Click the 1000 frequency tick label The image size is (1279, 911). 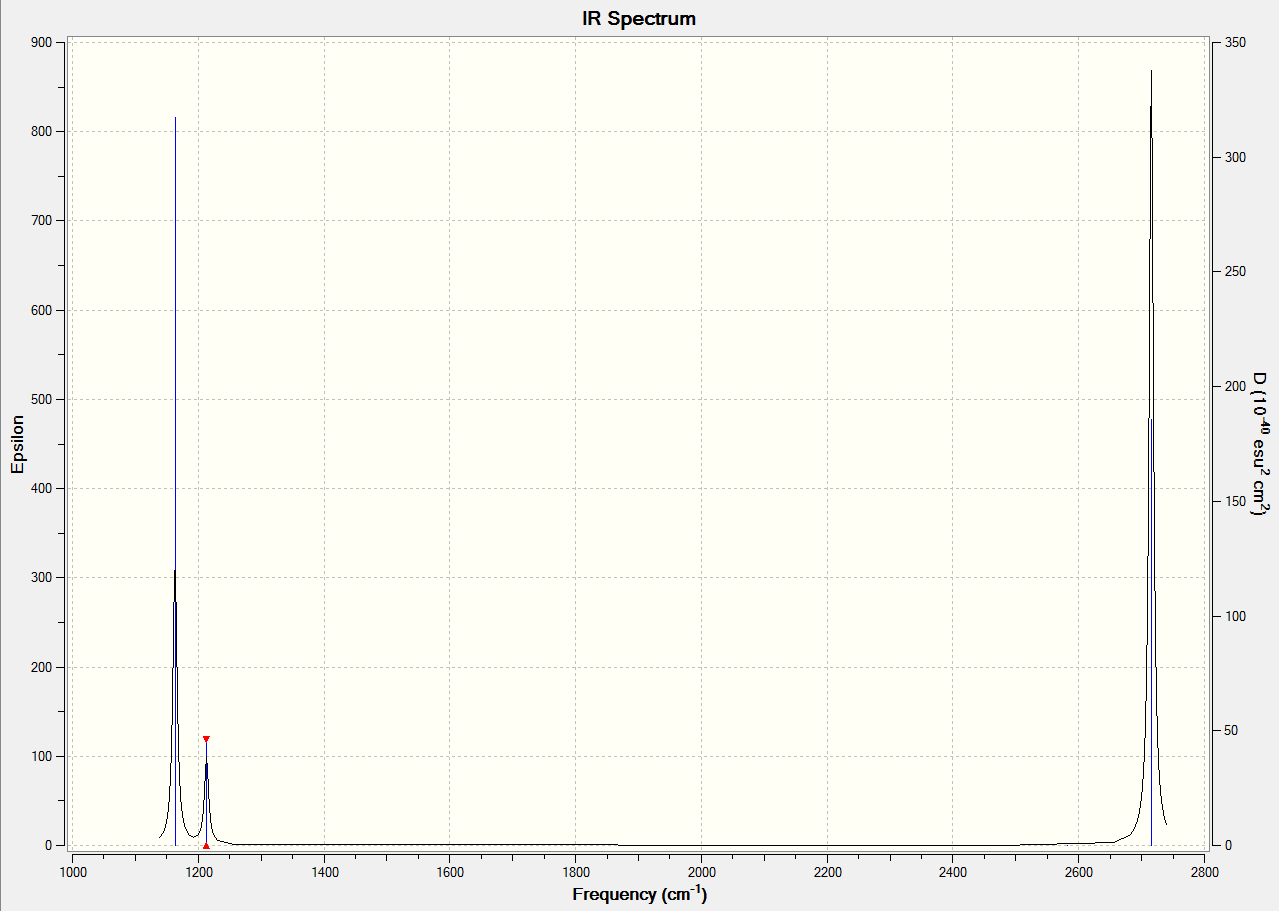coord(73,872)
